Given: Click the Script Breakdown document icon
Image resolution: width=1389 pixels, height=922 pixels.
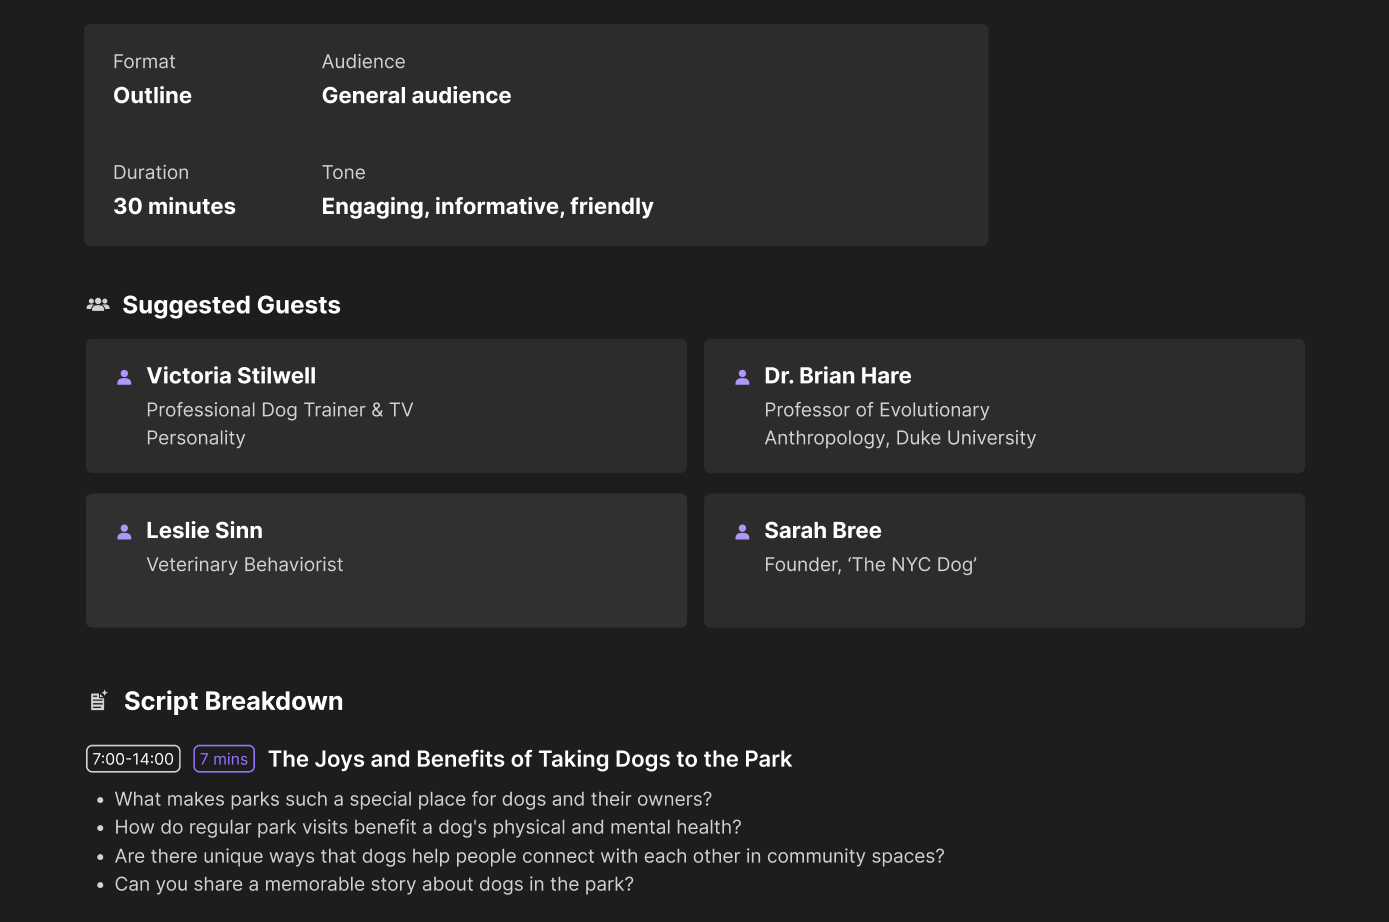Looking at the screenshot, I should (x=98, y=701).
